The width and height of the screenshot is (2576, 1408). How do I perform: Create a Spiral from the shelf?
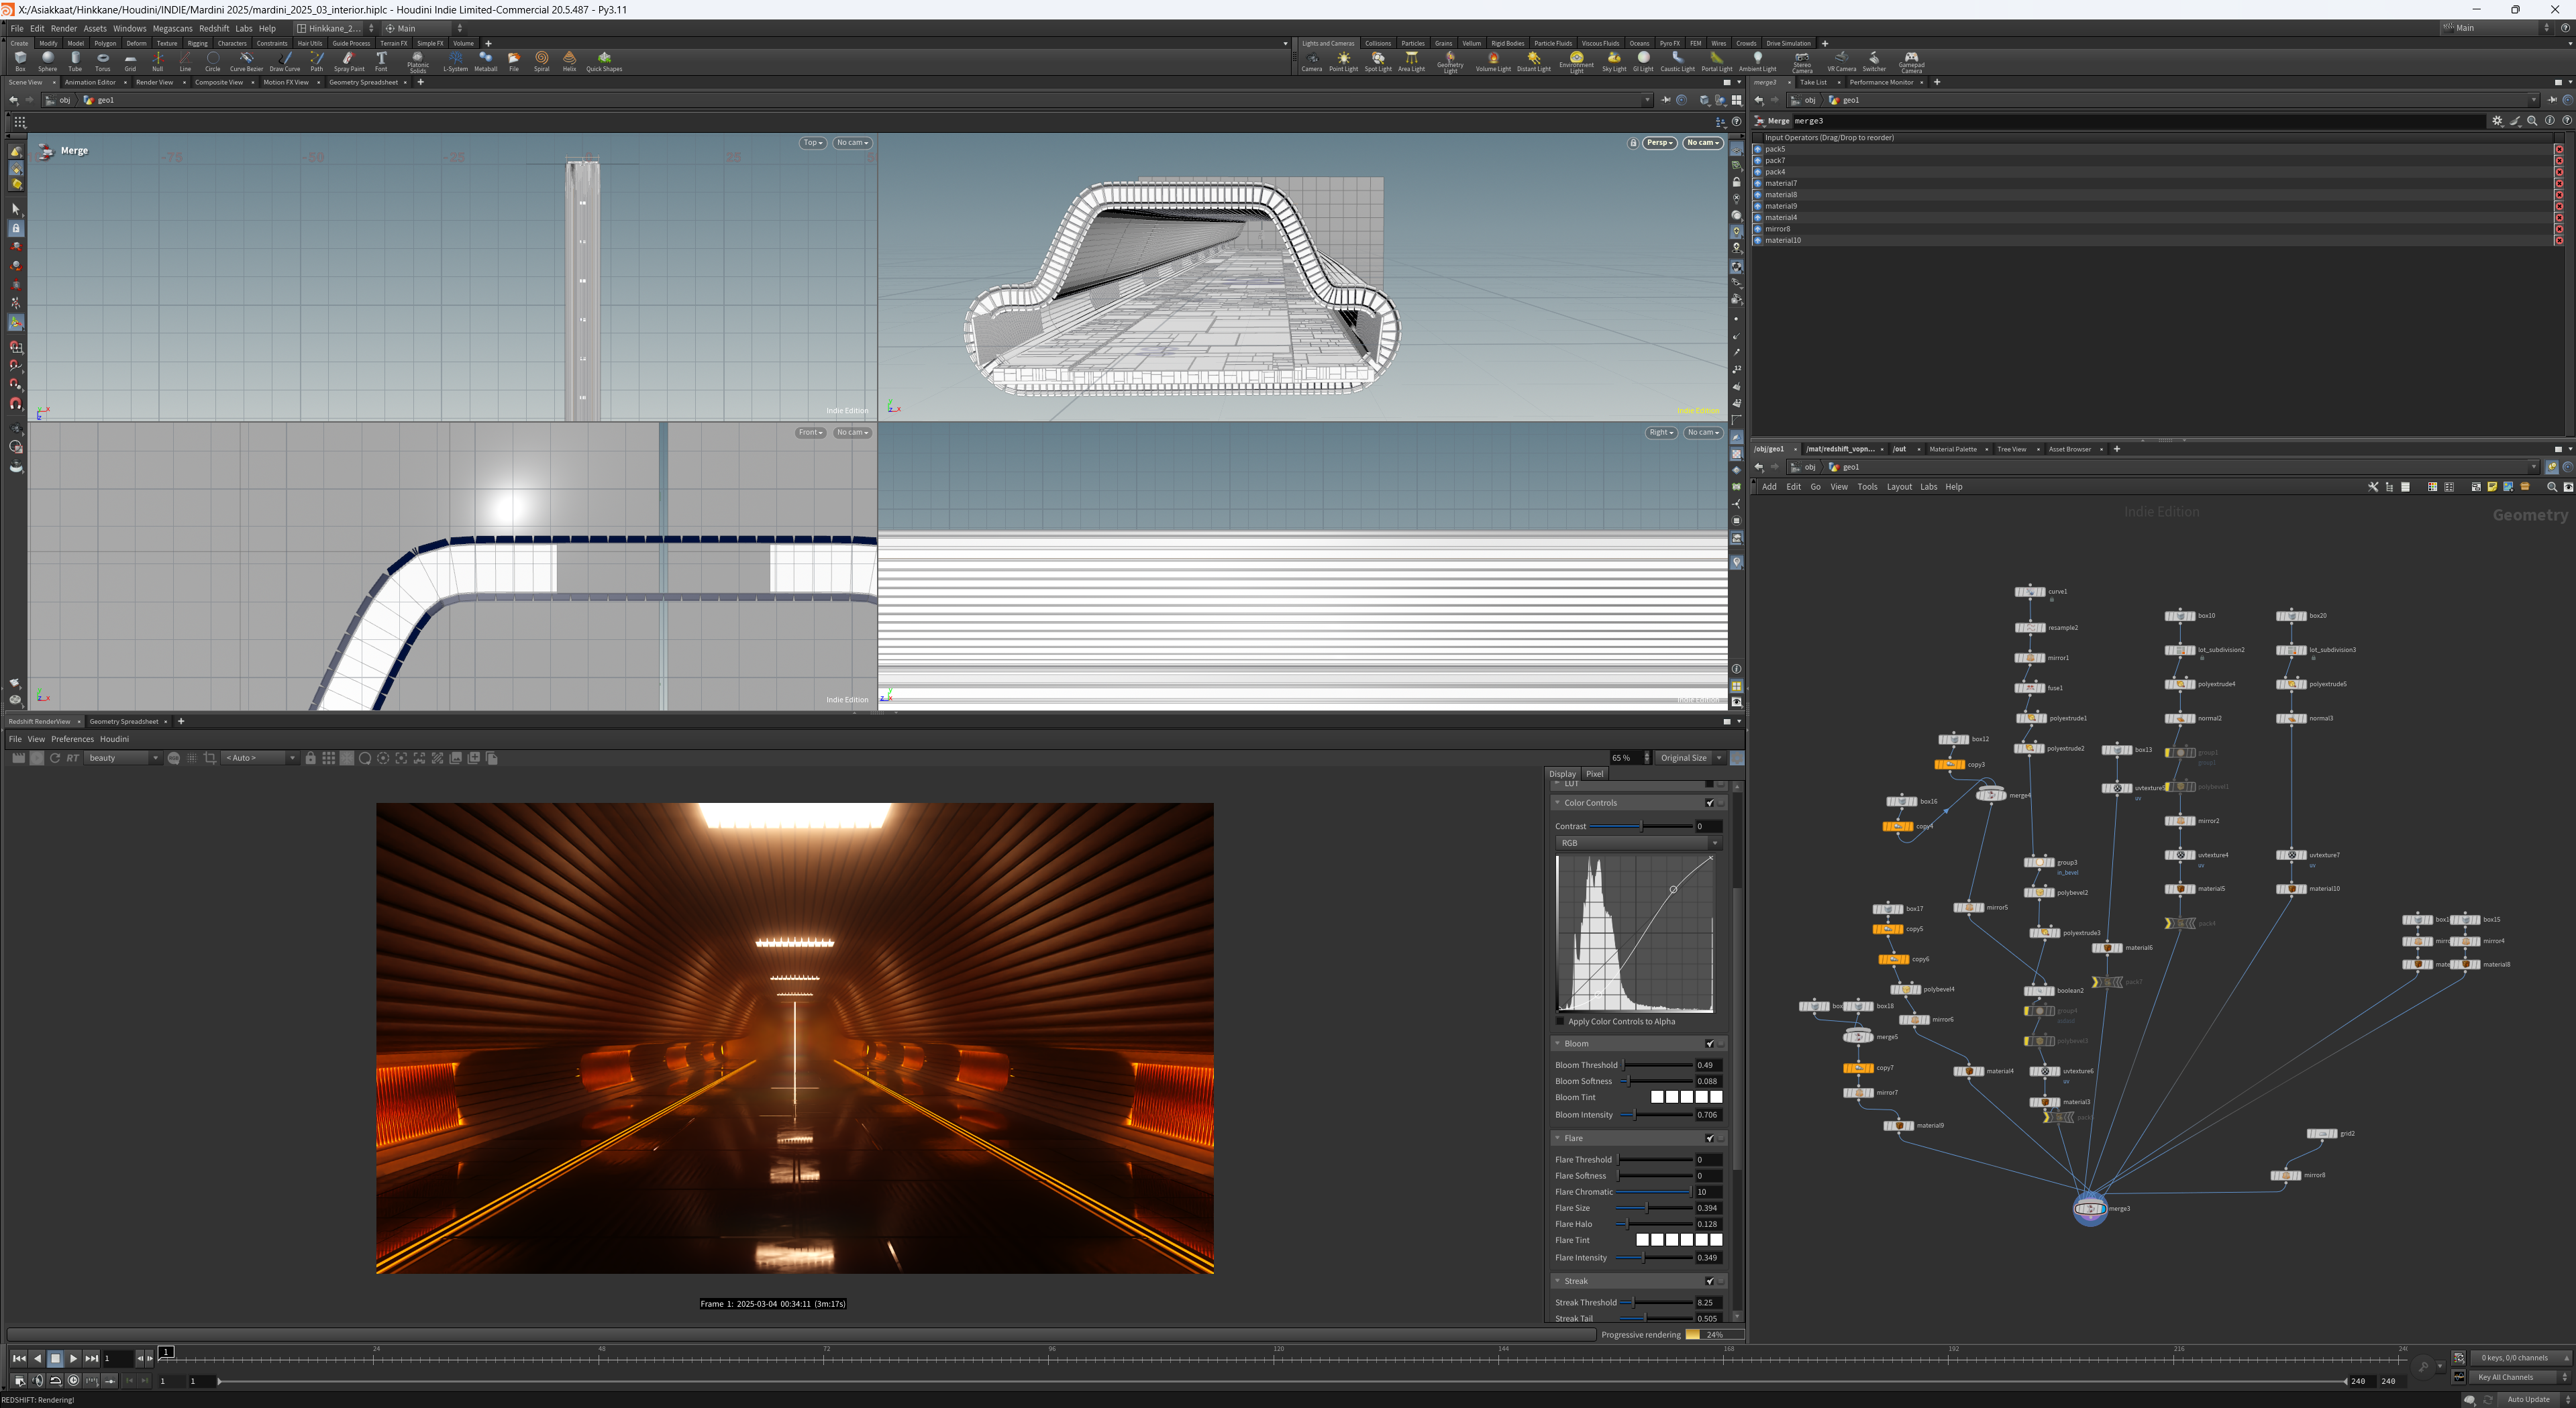click(541, 61)
